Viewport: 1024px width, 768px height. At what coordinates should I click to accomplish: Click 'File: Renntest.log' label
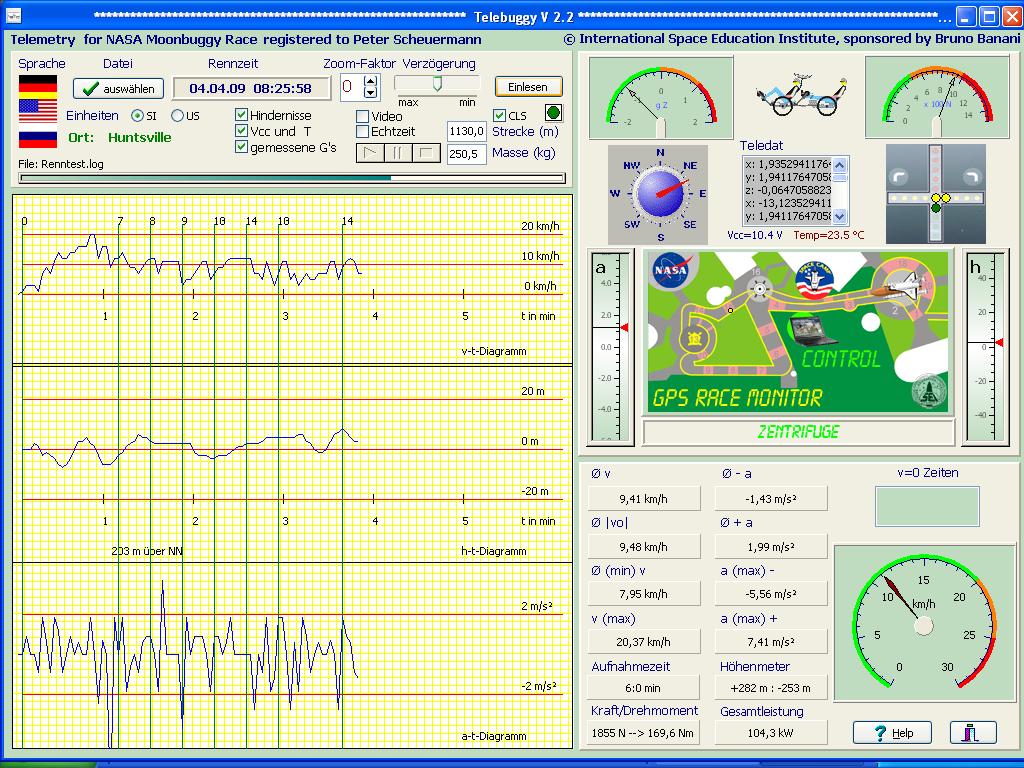(61, 164)
